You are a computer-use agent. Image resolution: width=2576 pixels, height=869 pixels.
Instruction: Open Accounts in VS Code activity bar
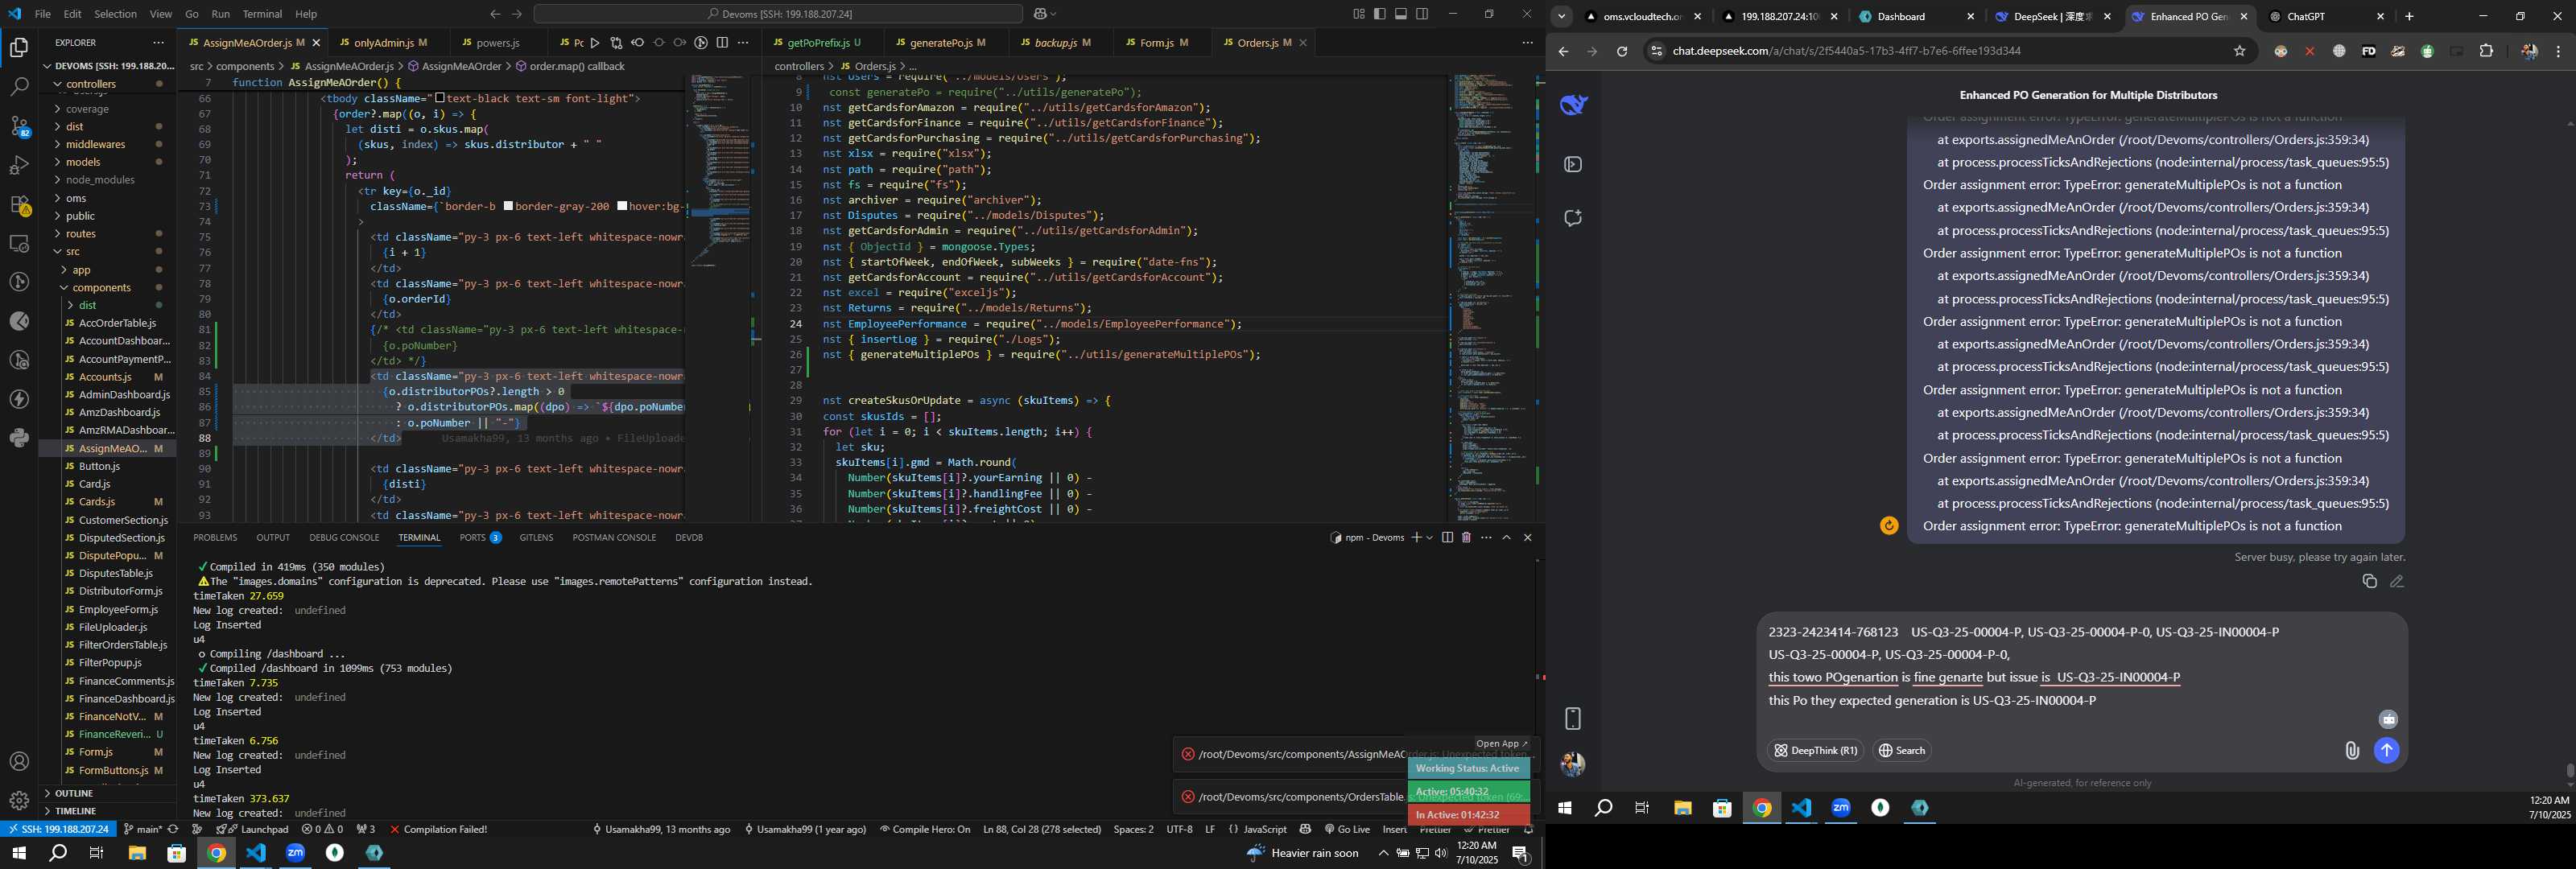tap(19, 762)
